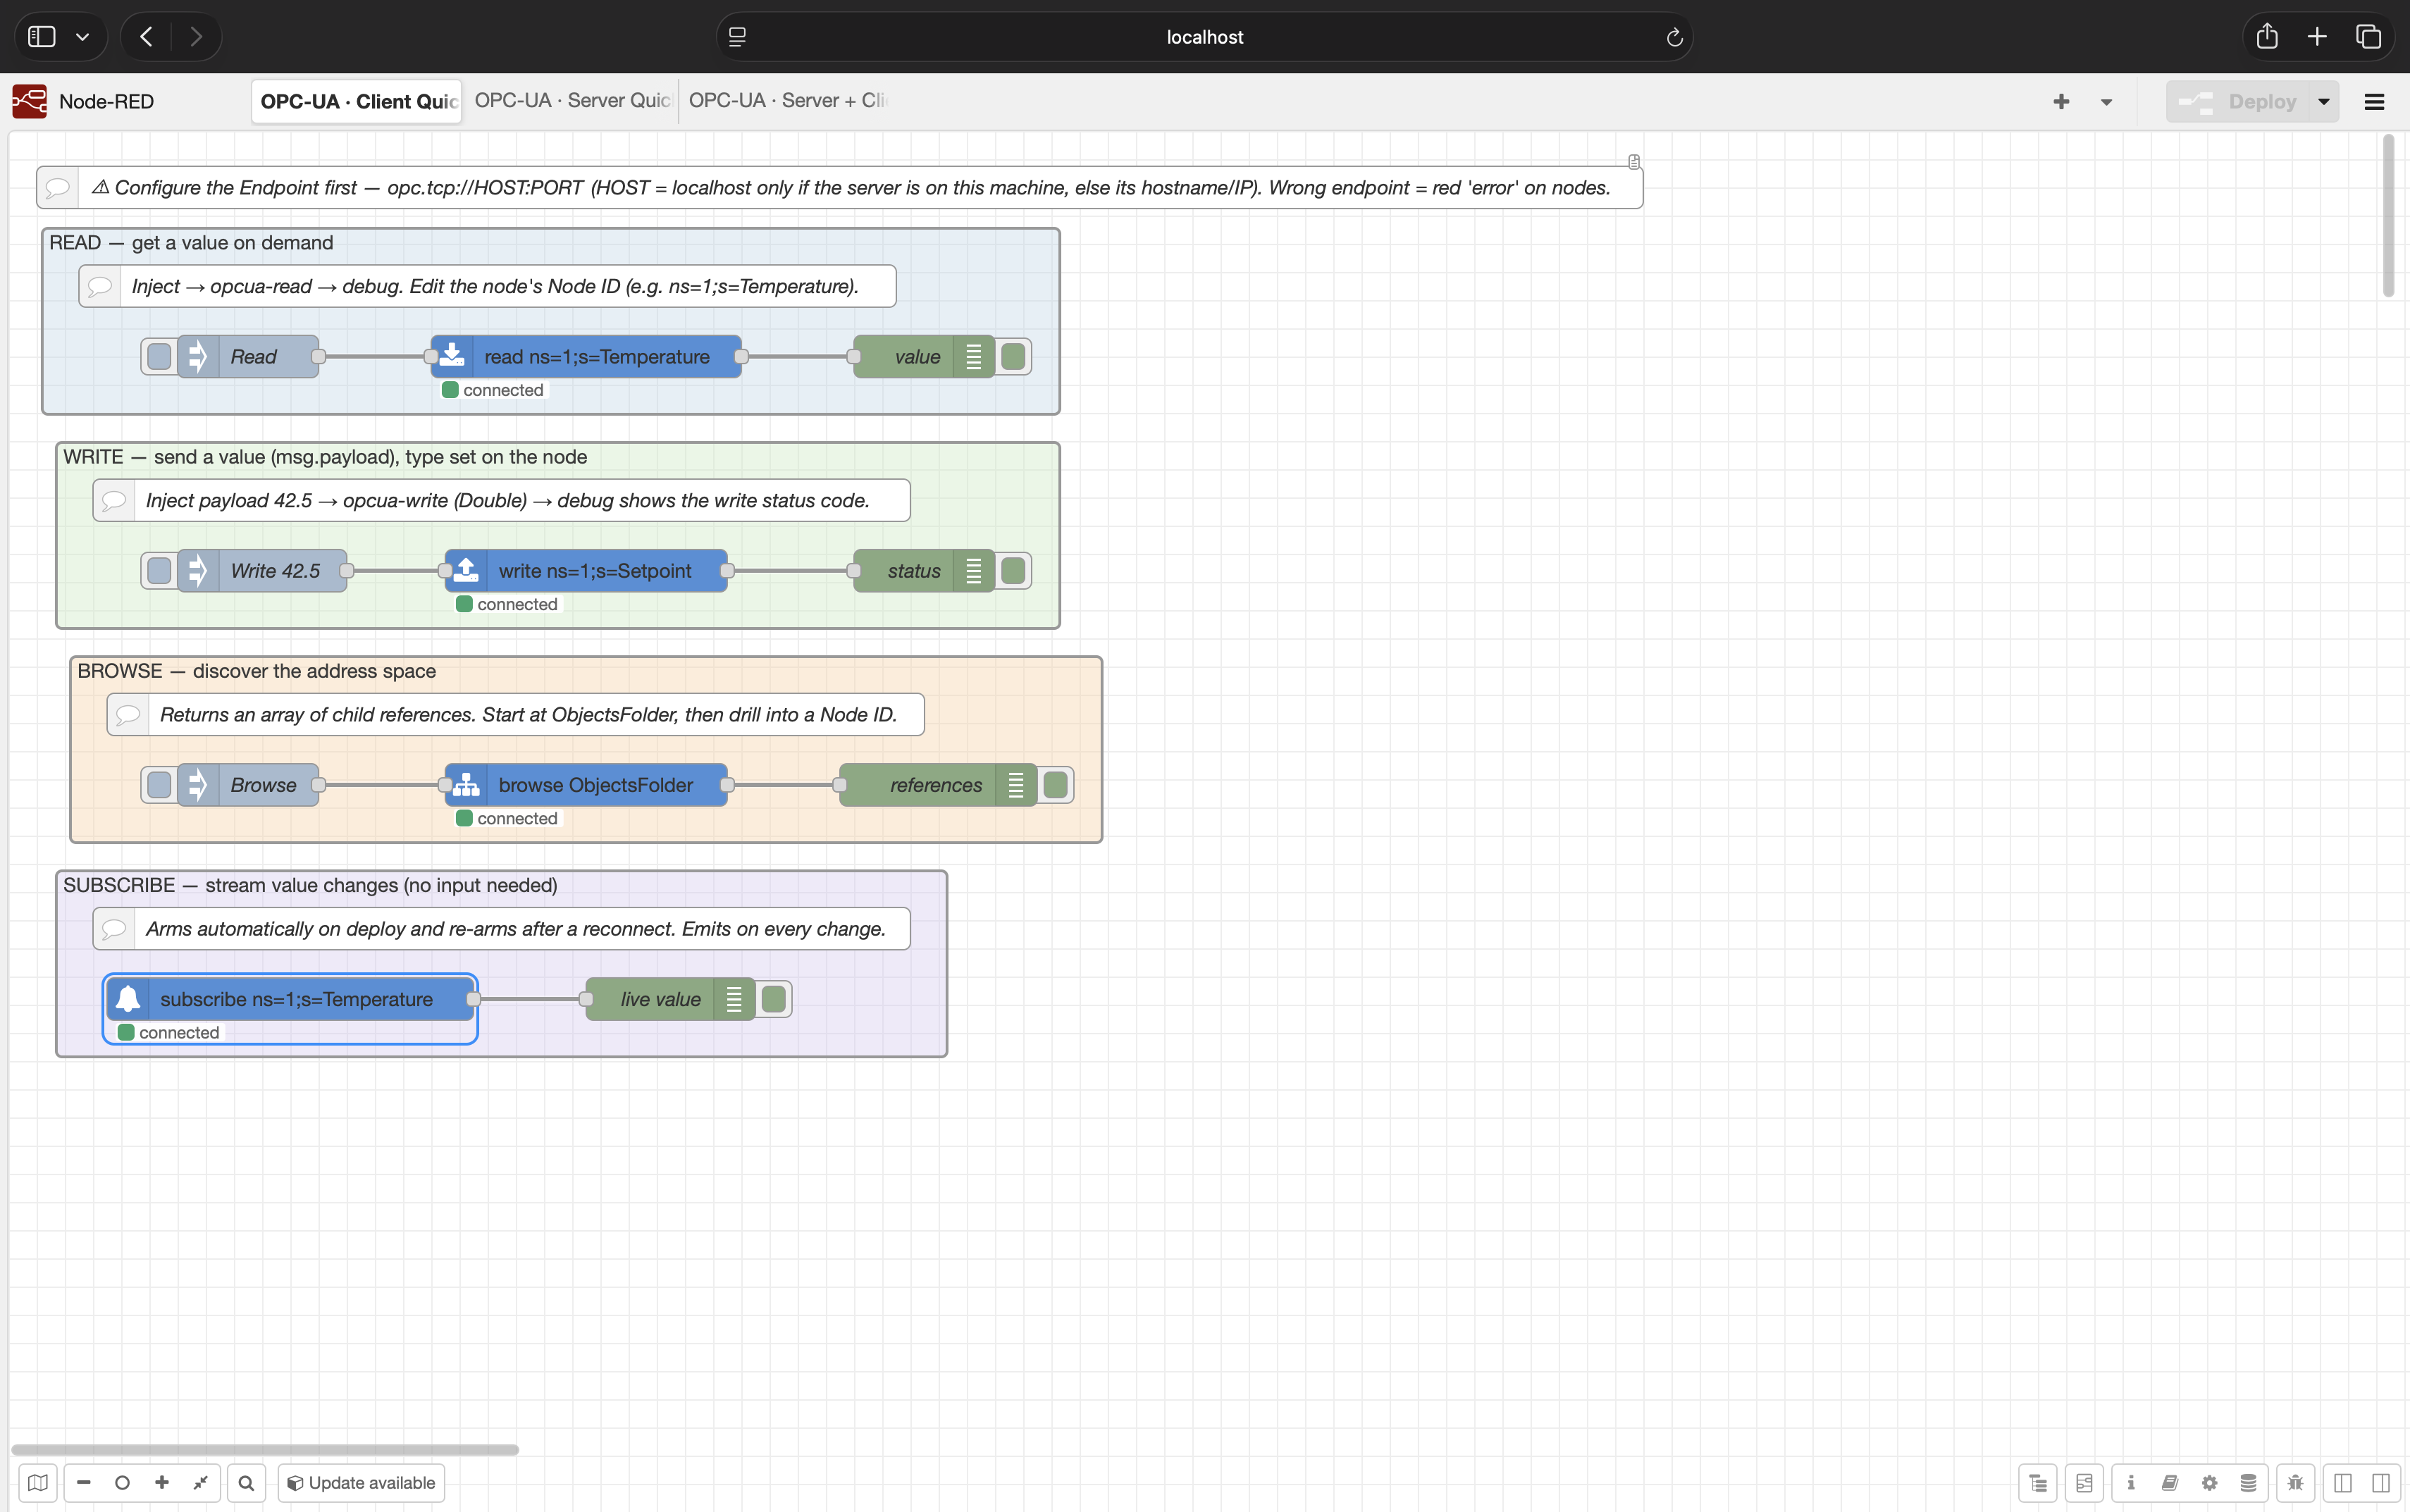This screenshot has height=1512, width=2410.
Task: Toggle the value debug node output
Action: coord(1013,357)
